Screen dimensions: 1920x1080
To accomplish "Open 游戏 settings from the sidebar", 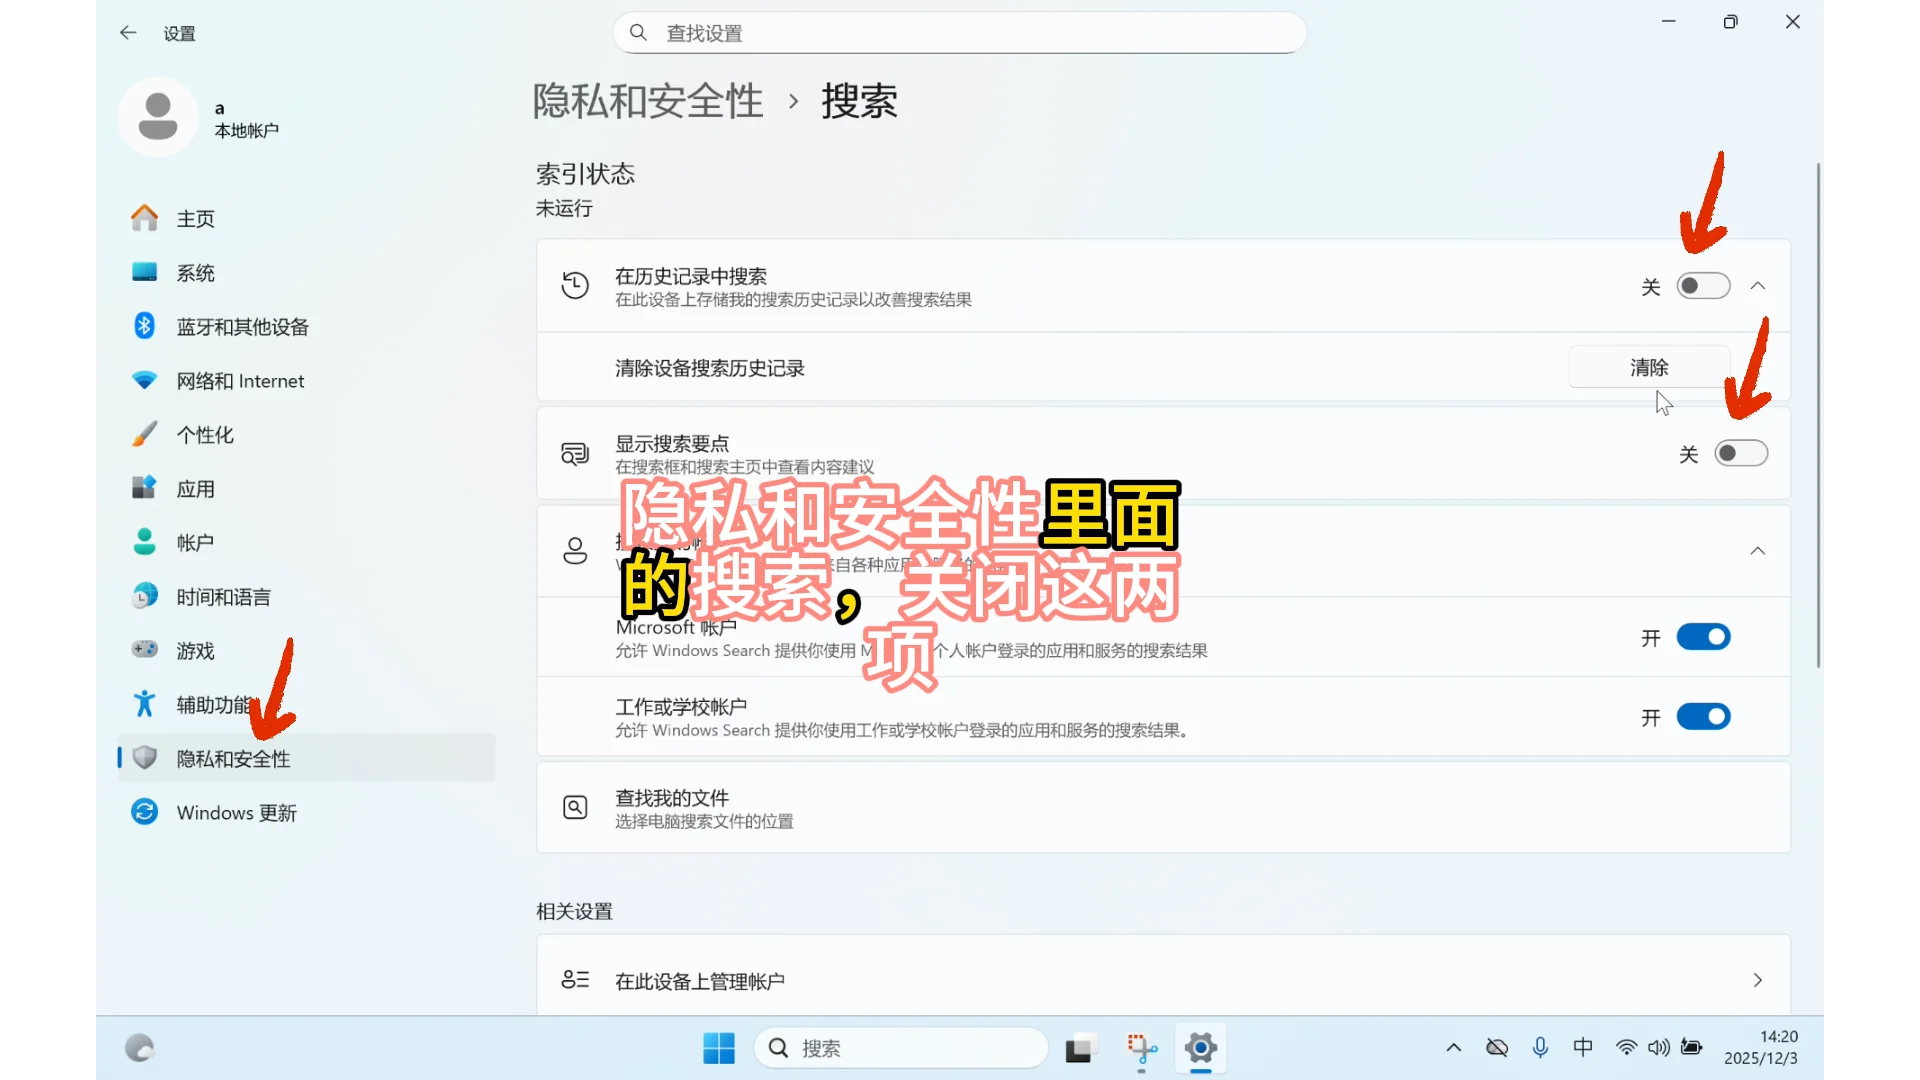I will point(195,650).
